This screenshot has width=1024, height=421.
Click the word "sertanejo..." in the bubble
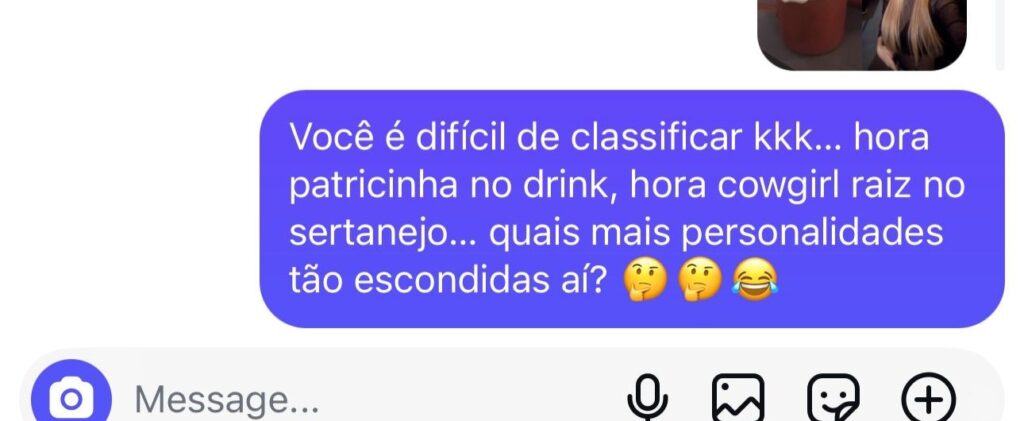(x=384, y=233)
